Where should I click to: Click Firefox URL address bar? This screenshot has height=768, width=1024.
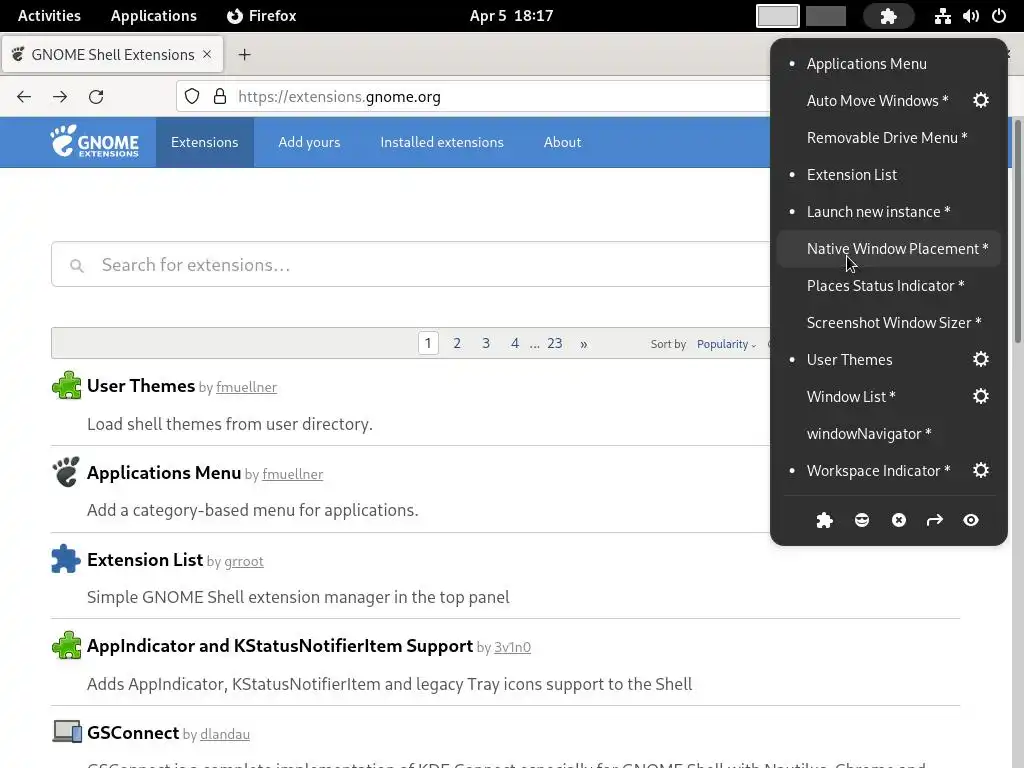pos(473,97)
